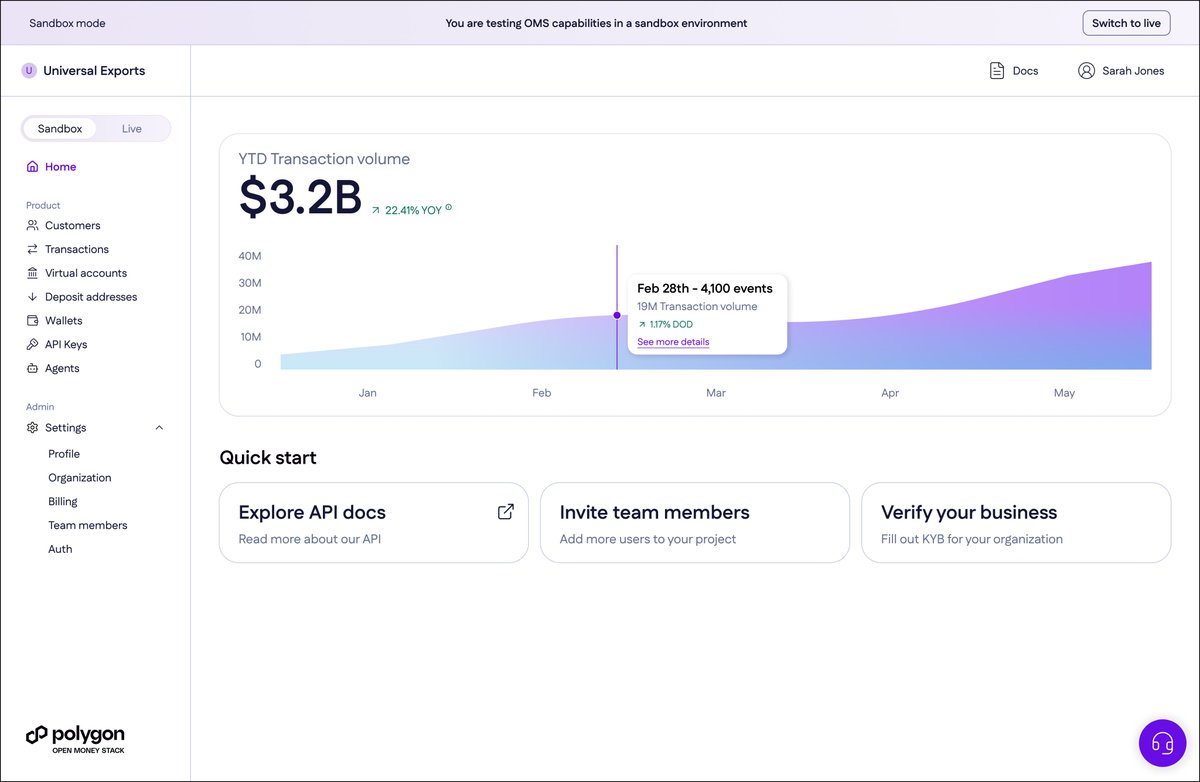Click the Settings gear icon
This screenshot has height=782, width=1200.
[x=32, y=428]
